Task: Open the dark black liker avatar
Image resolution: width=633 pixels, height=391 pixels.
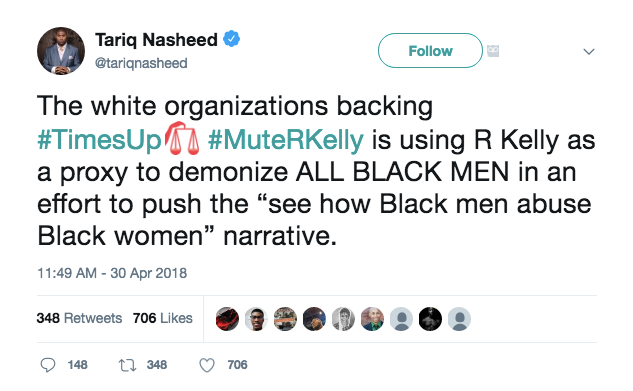Action: click(430, 319)
